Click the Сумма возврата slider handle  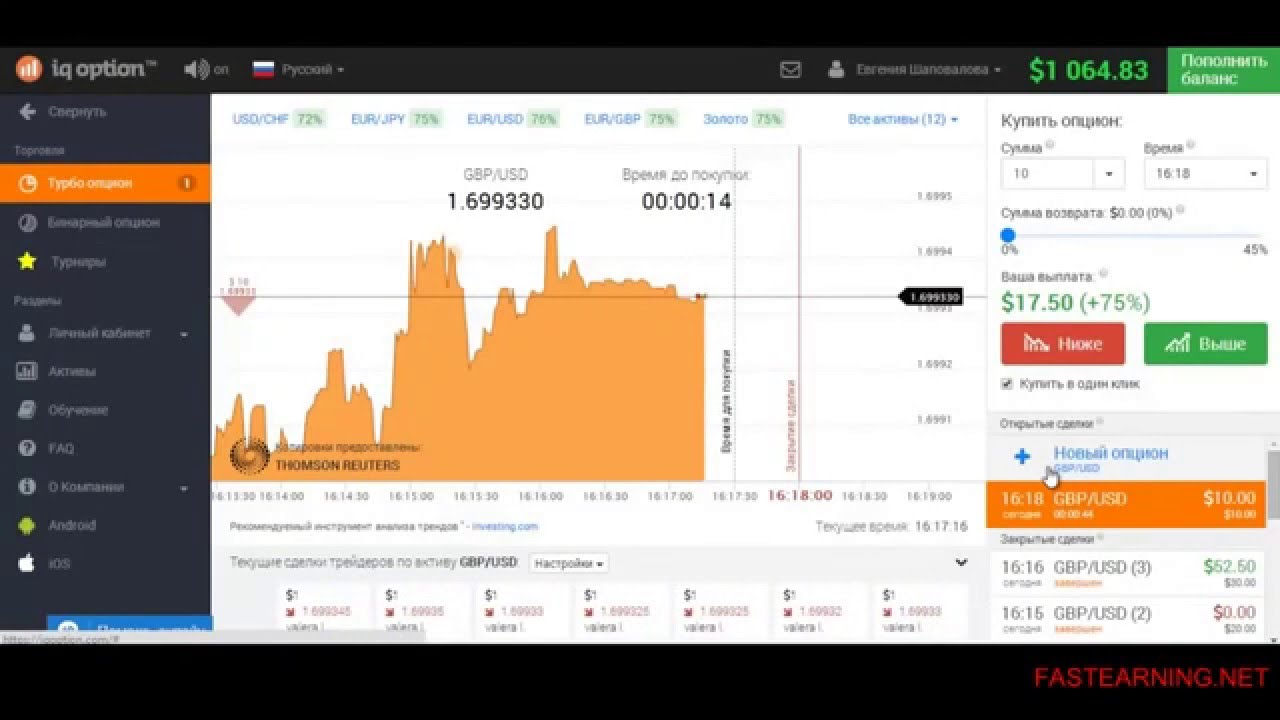tap(1008, 235)
